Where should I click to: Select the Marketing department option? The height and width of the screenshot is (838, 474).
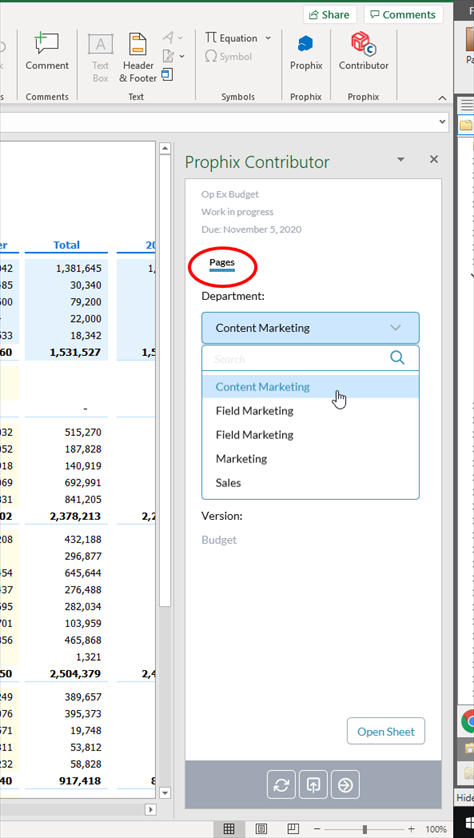[310, 459]
